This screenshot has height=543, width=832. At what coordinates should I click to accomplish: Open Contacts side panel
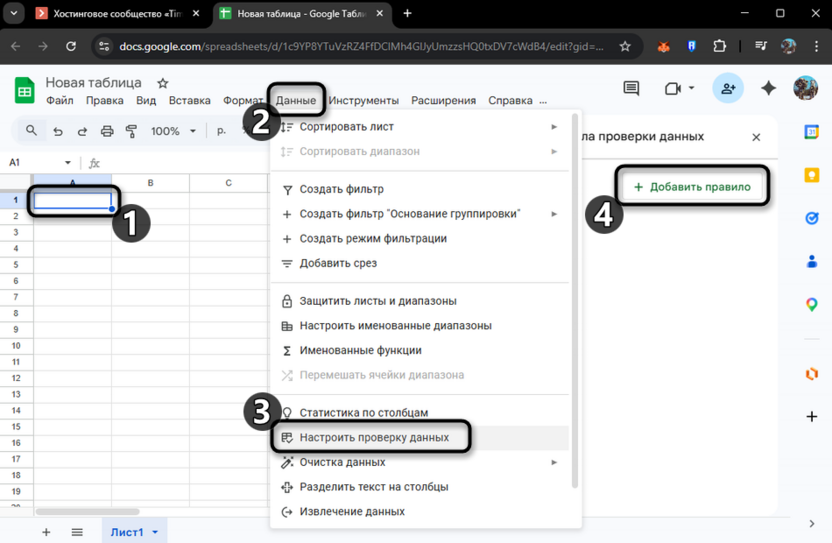(x=811, y=261)
